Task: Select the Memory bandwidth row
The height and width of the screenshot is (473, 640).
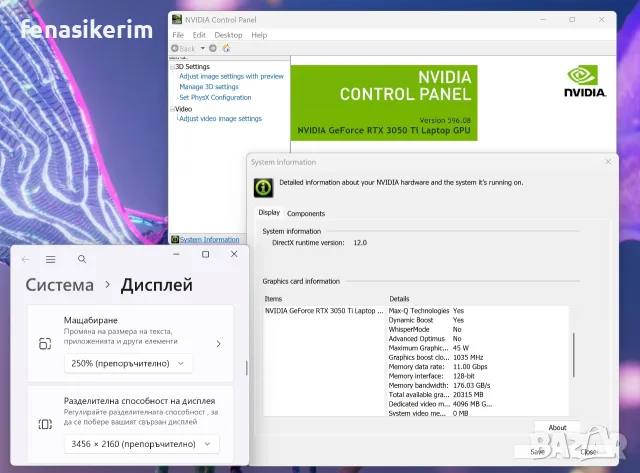Action: [x=439, y=386]
